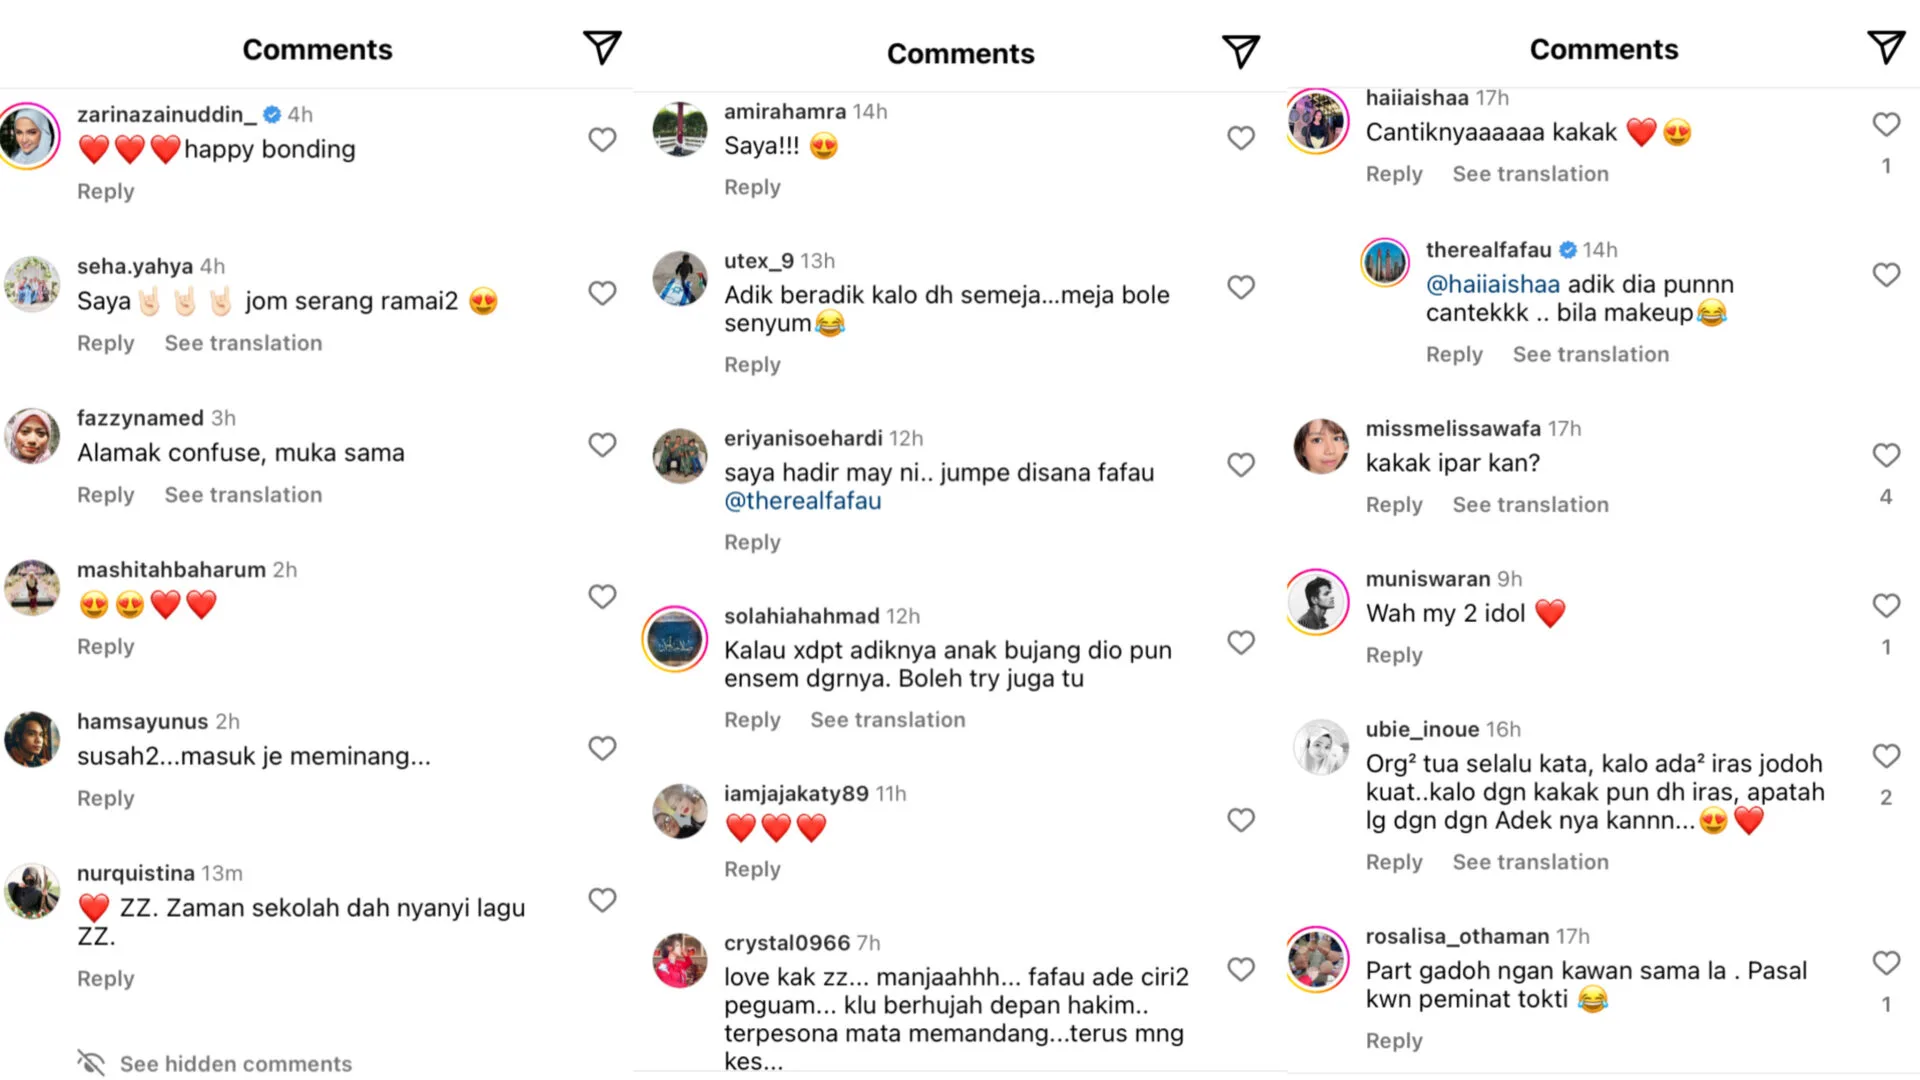Heart the comment by utex_9

coord(1240,288)
